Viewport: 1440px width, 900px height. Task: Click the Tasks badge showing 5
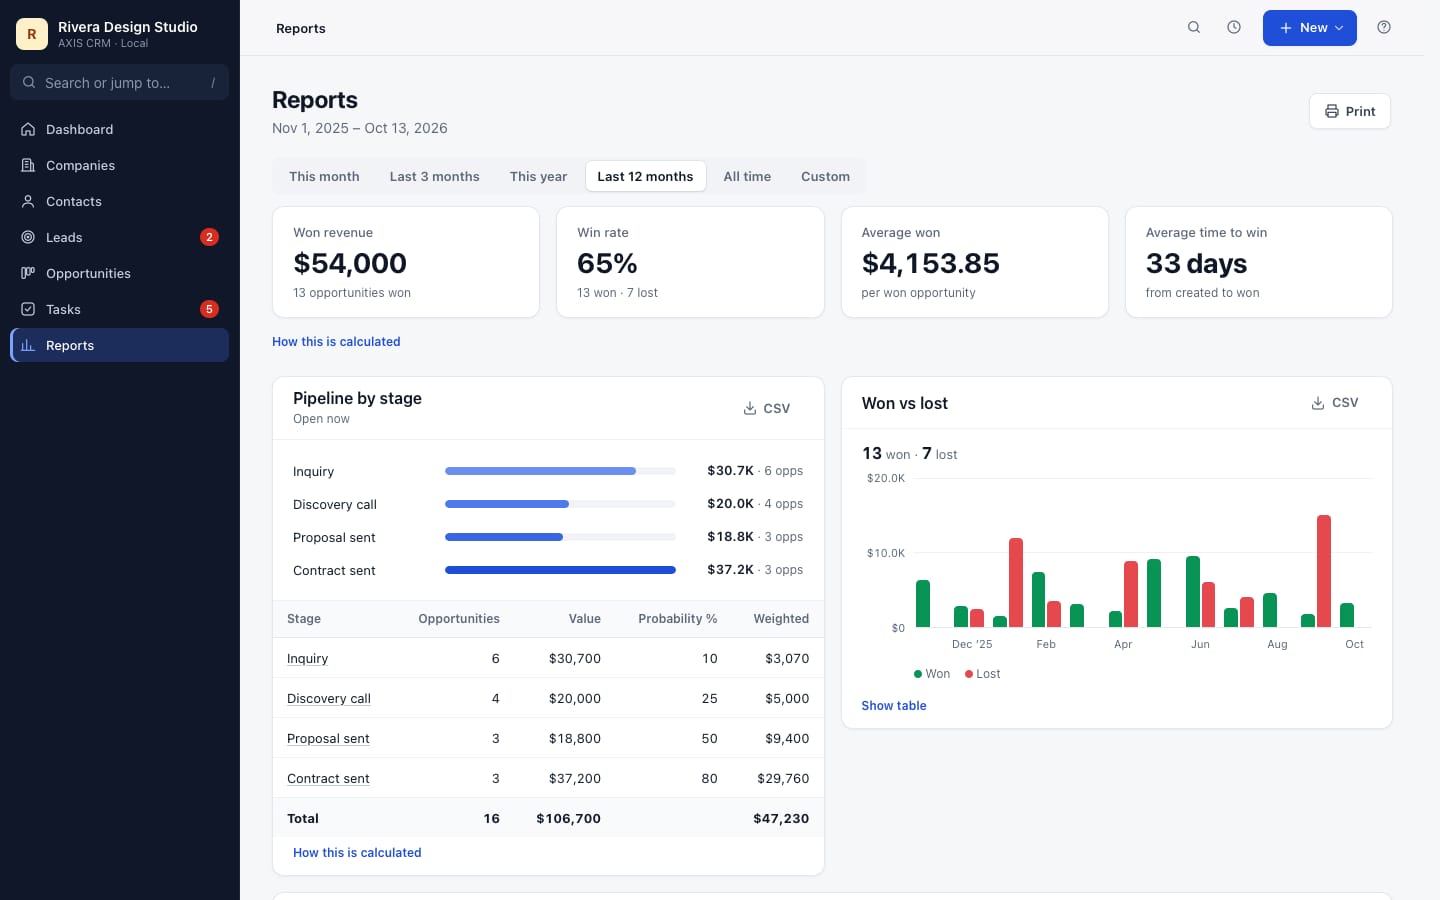(x=209, y=309)
